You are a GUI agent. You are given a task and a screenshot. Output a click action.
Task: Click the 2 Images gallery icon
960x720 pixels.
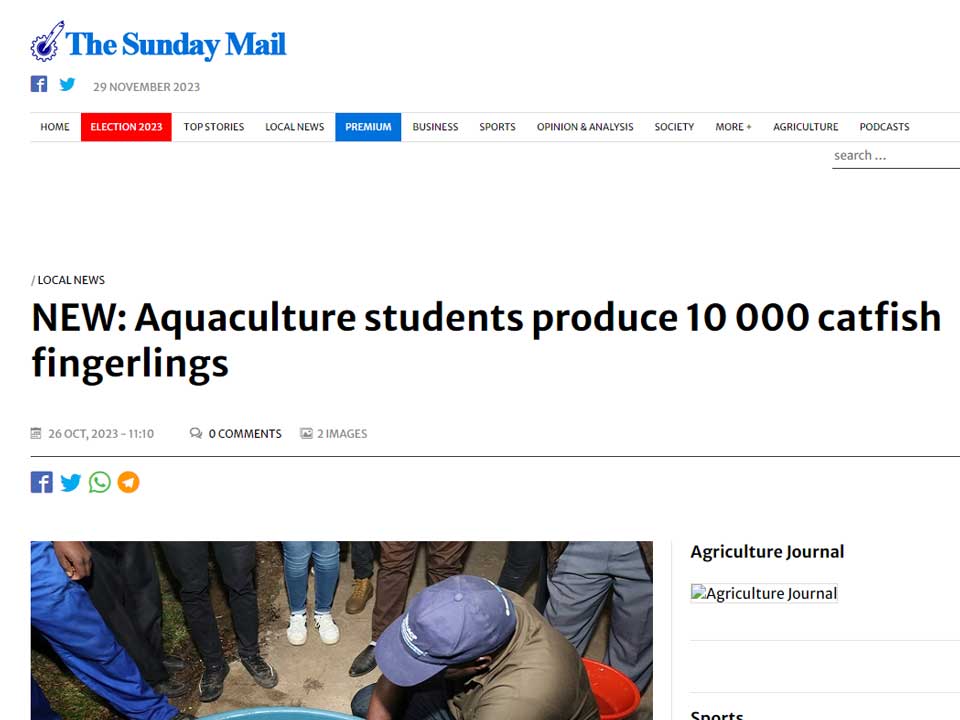click(x=306, y=433)
